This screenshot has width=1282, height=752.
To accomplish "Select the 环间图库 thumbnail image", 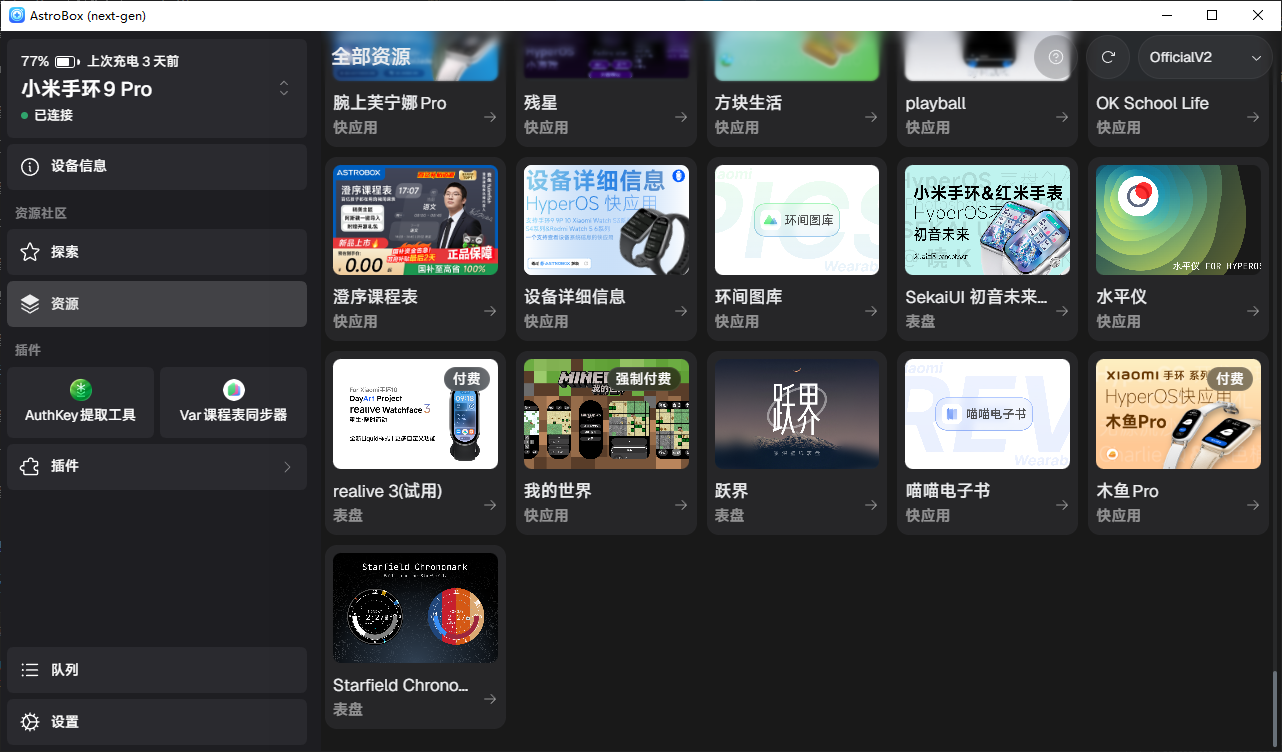I will coord(797,220).
